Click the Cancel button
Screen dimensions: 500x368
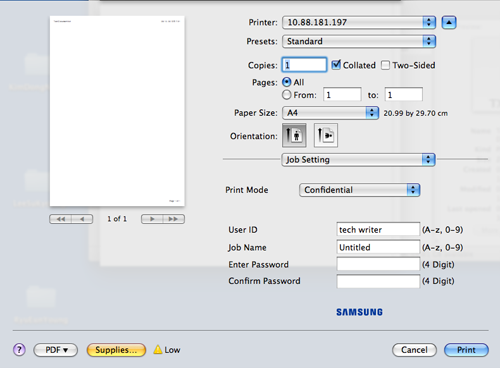tap(414, 350)
